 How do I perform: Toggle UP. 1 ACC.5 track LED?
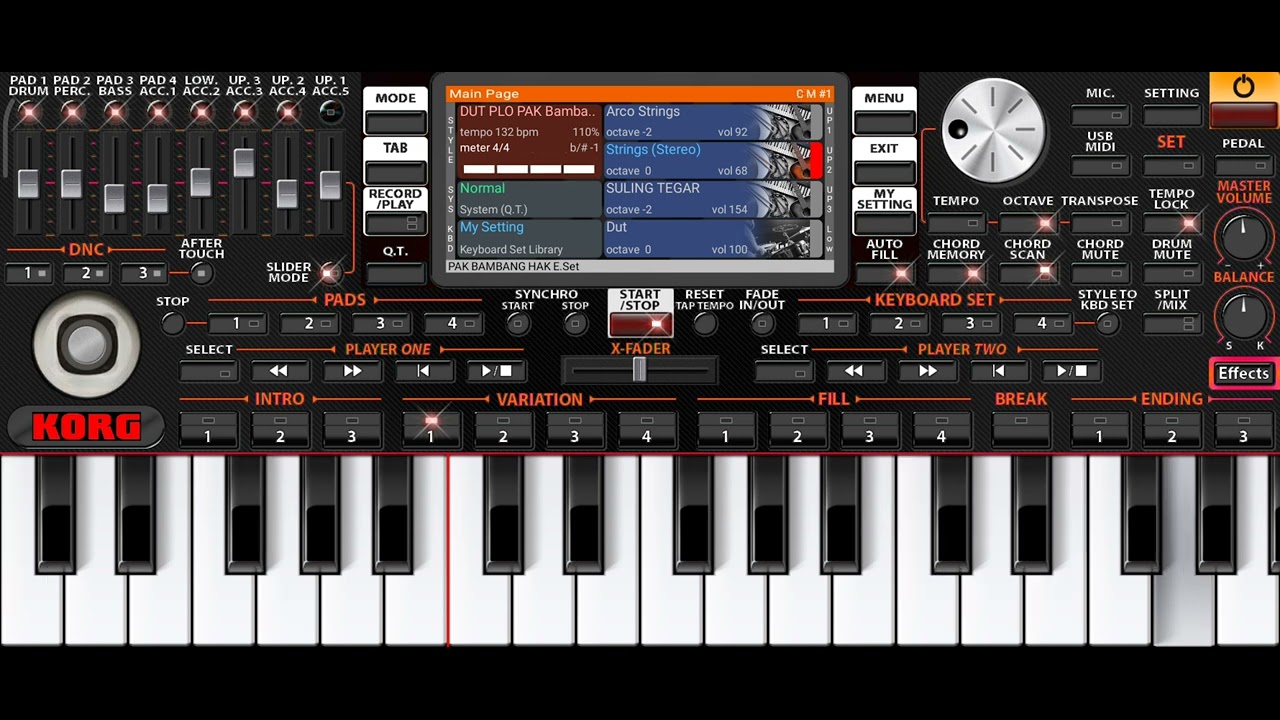(331, 112)
